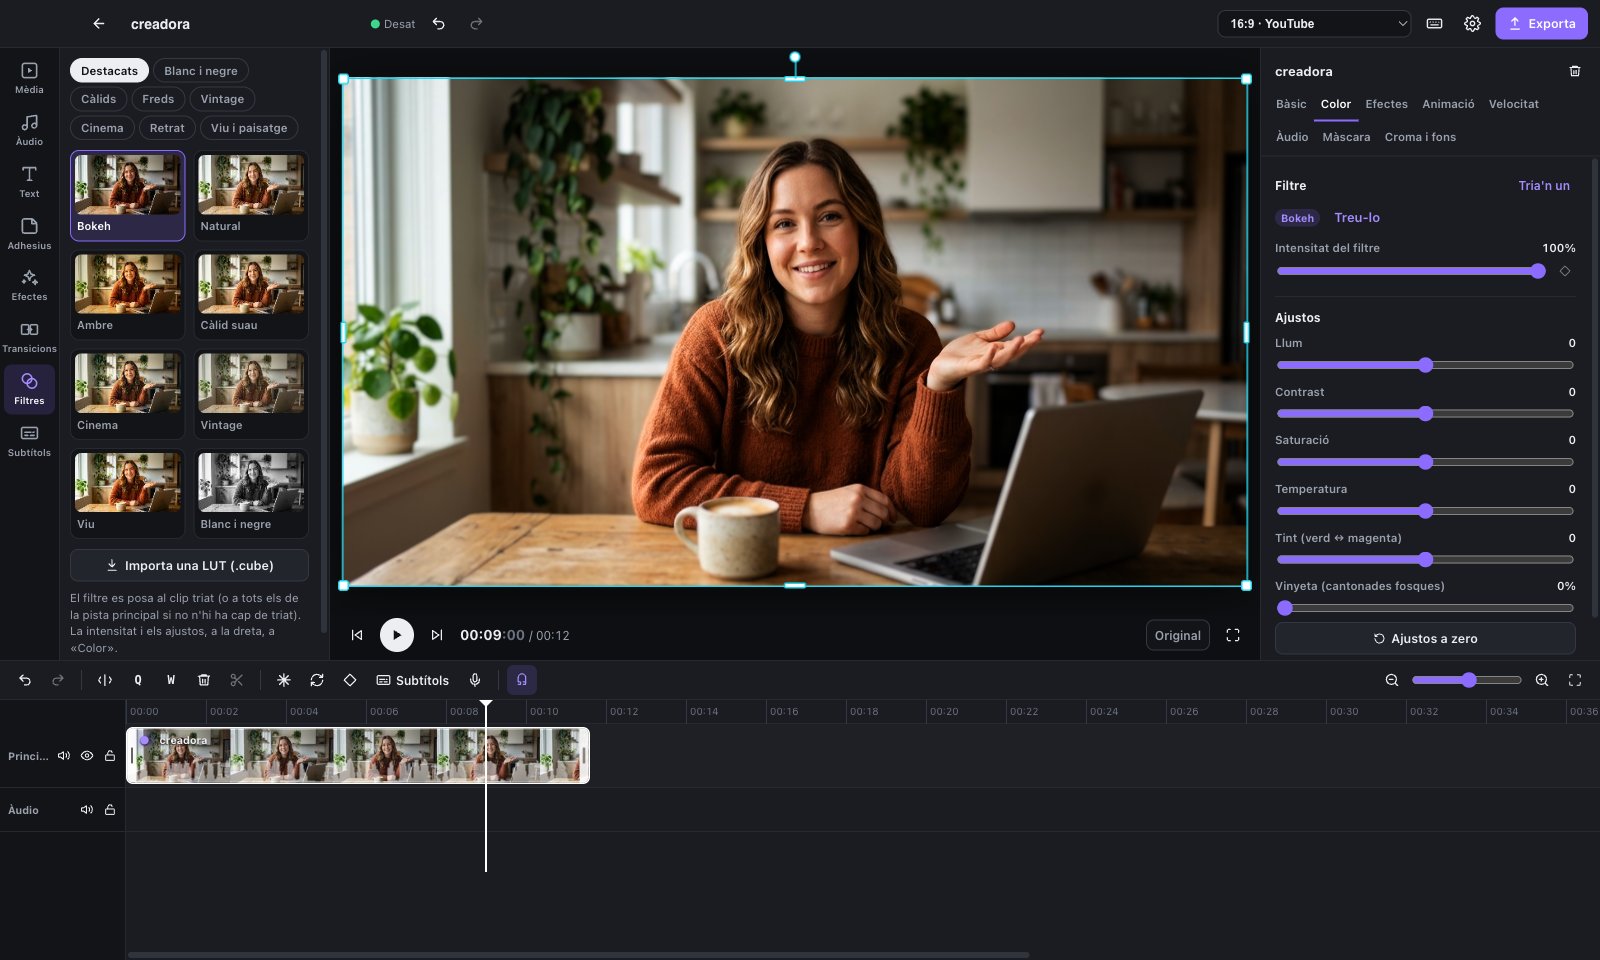Click the split clip icon in timeline toolbar
The width and height of the screenshot is (1600, 960).
105,680
